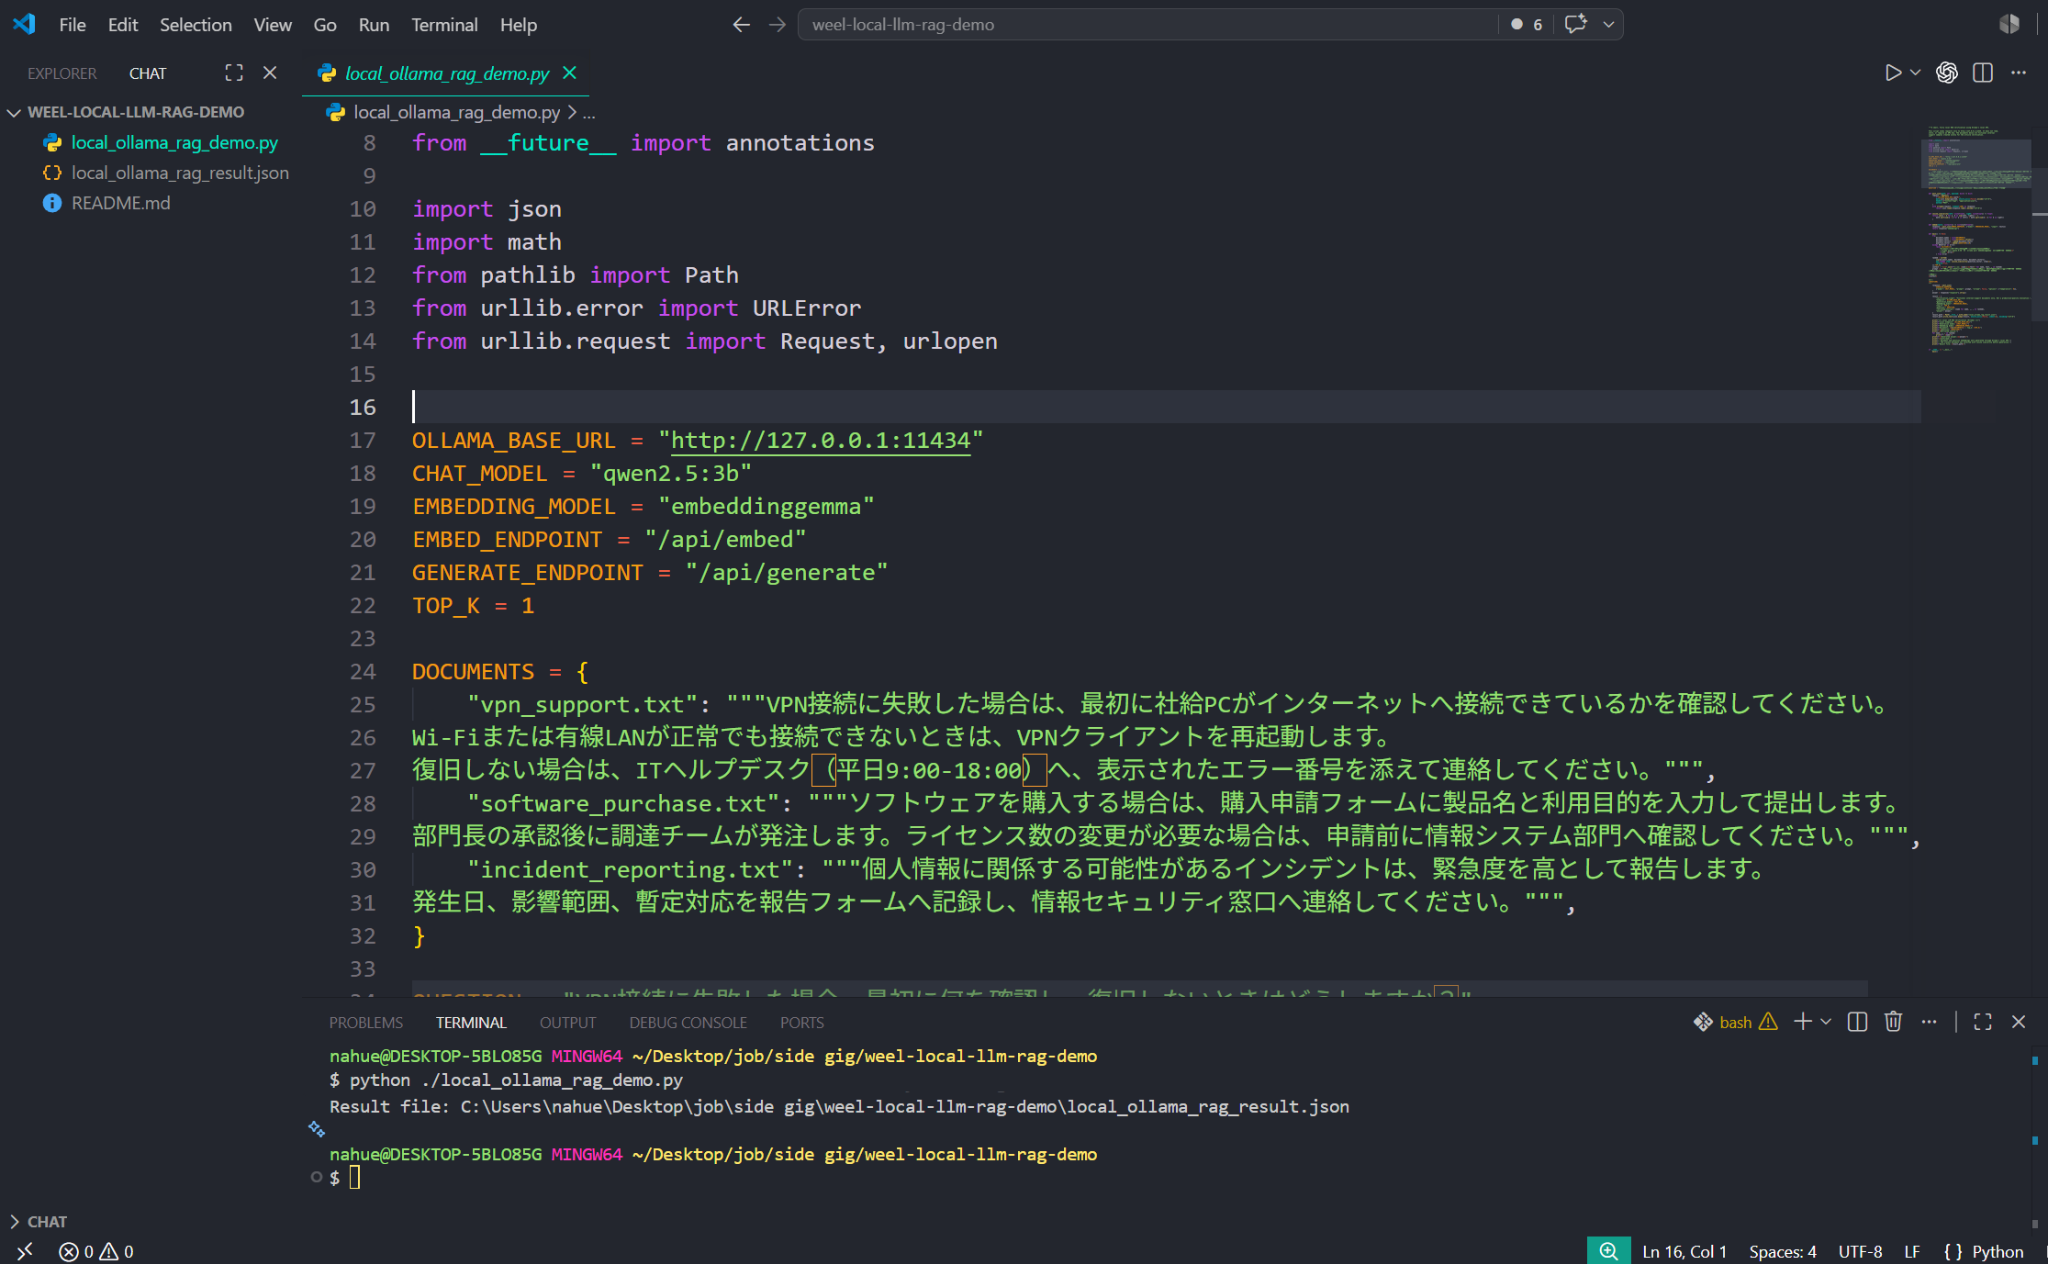Open the split editor icon
Screen dimensions: 2048x1264
[1983, 73]
